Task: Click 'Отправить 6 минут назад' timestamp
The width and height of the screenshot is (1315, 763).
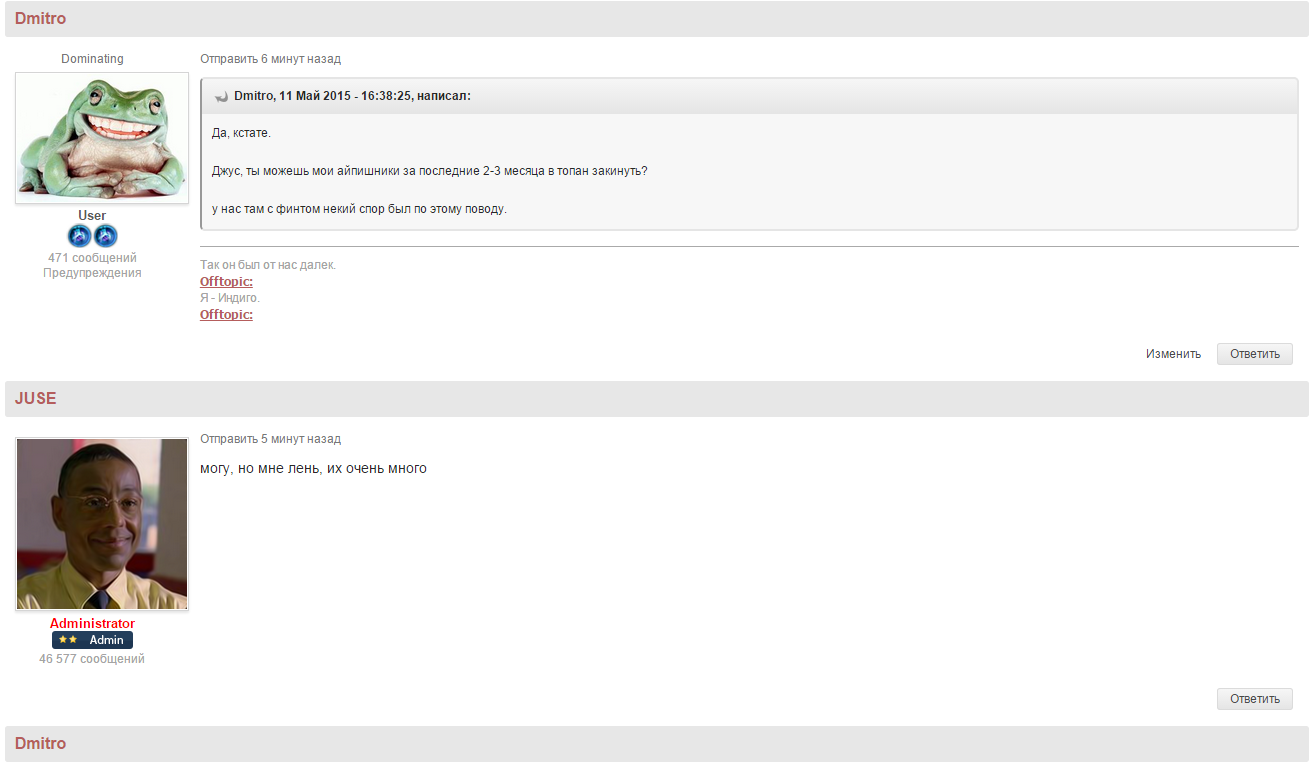Action: 270,59
